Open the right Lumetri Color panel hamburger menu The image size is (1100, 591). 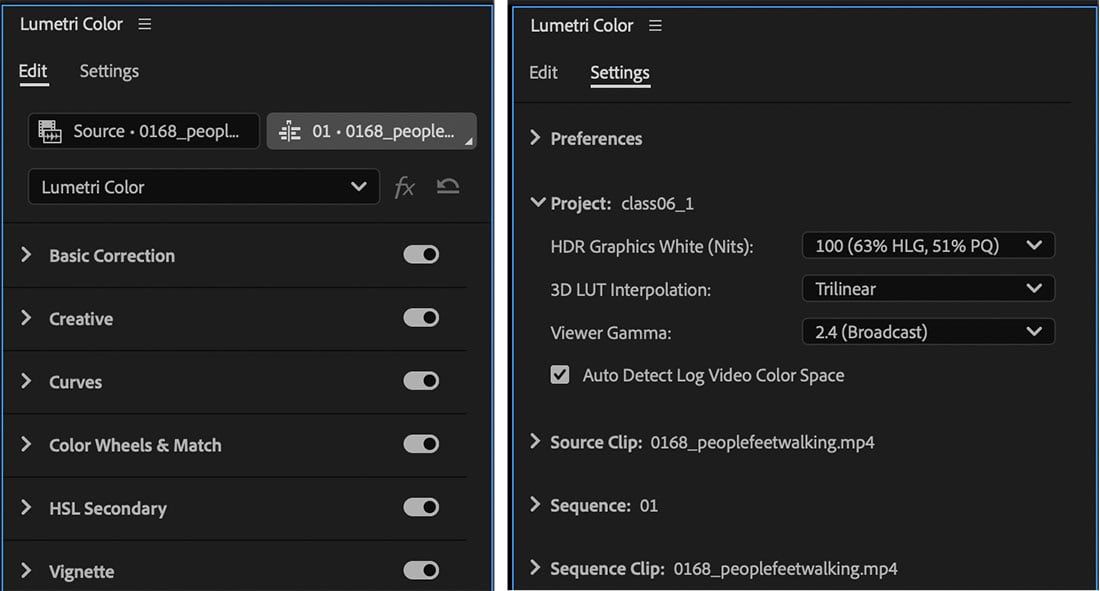(x=655, y=26)
